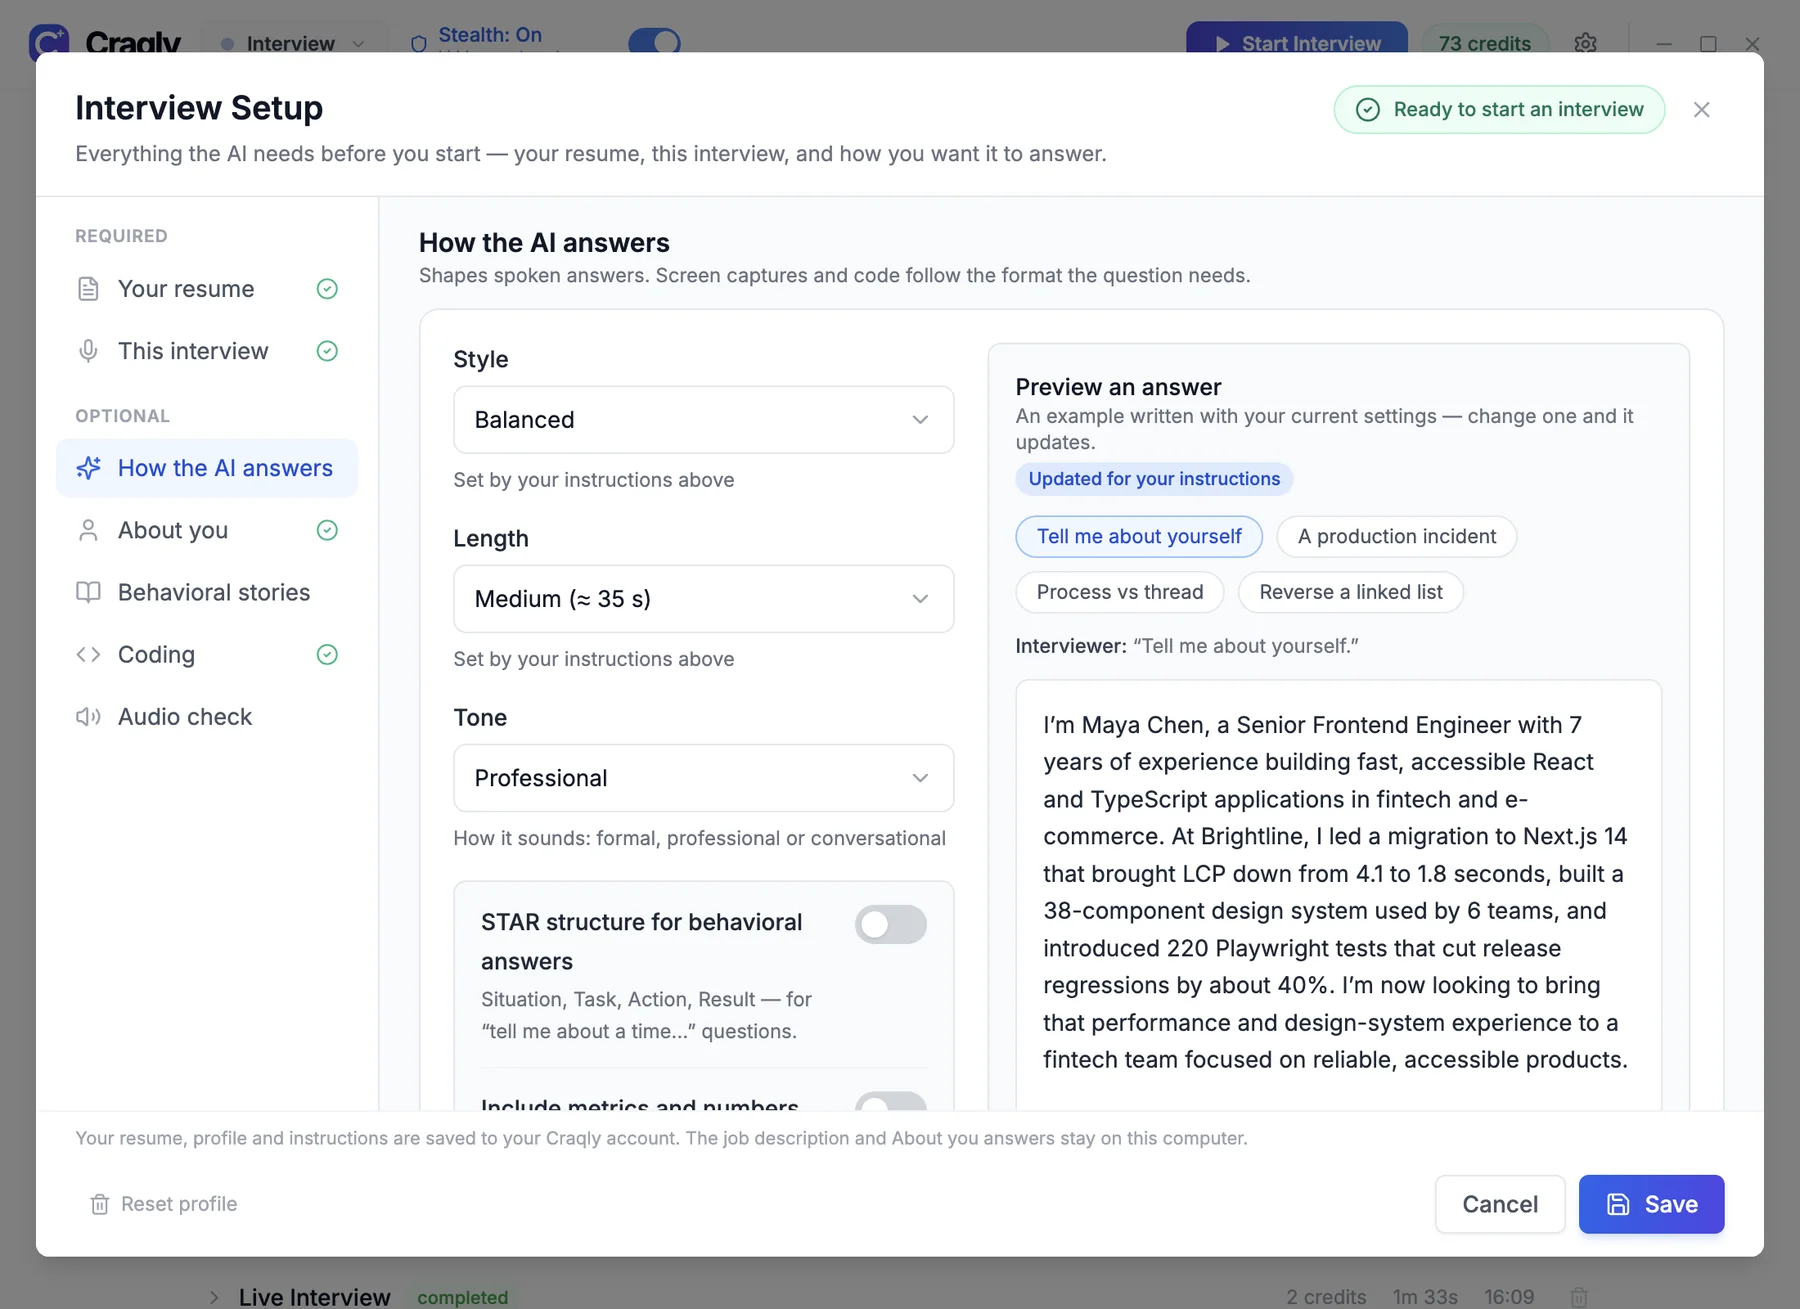The width and height of the screenshot is (1800, 1309).
Task: Click the Ready to start an interview status
Action: pos(1499,110)
